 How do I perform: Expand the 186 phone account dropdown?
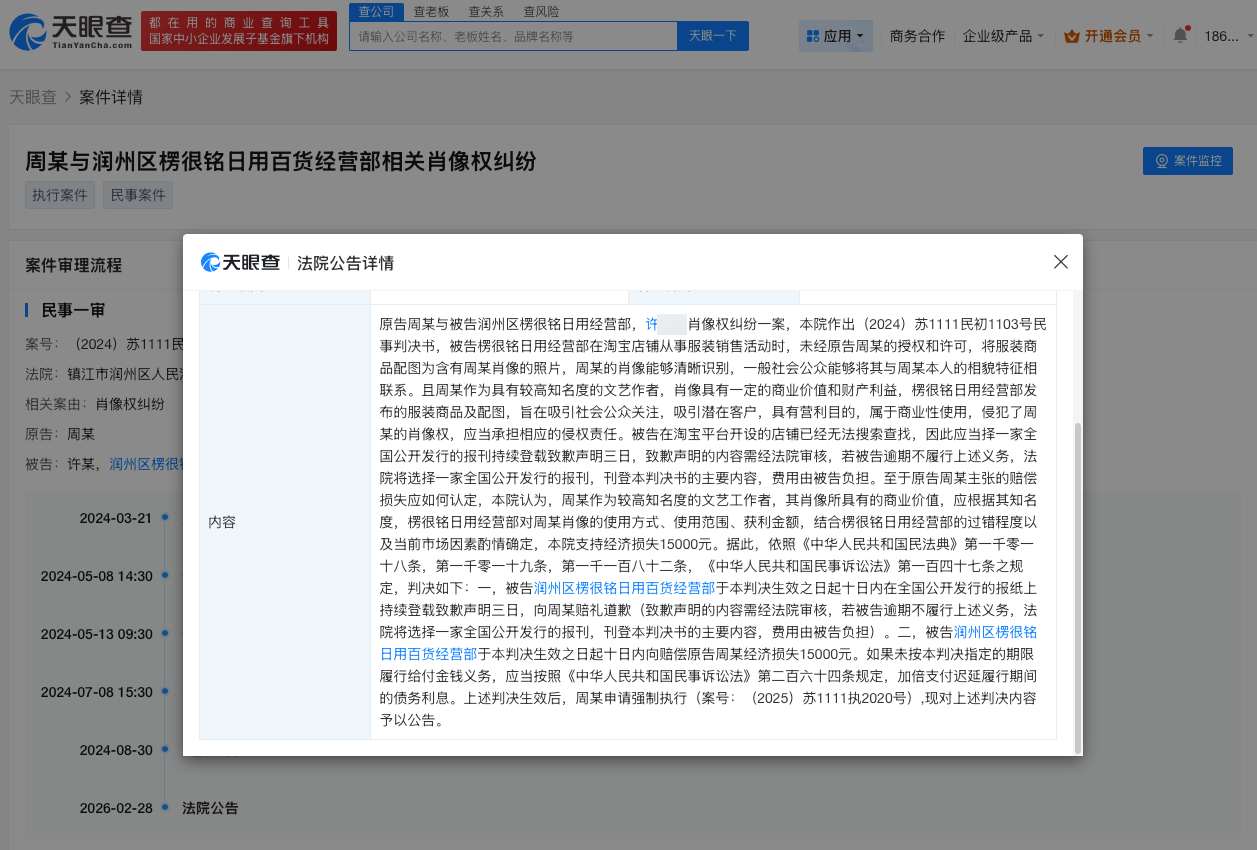click(x=1224, y=34)
